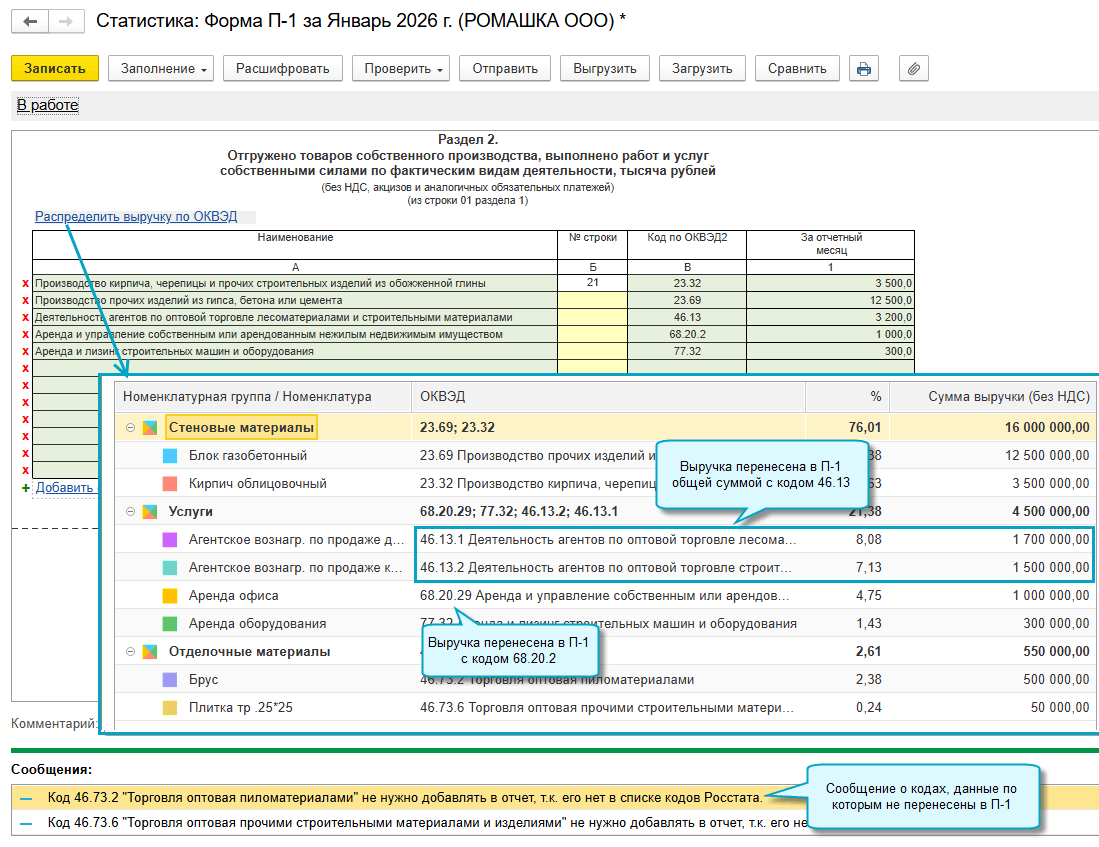Click the back navigation arrow

tap(30, 21)
